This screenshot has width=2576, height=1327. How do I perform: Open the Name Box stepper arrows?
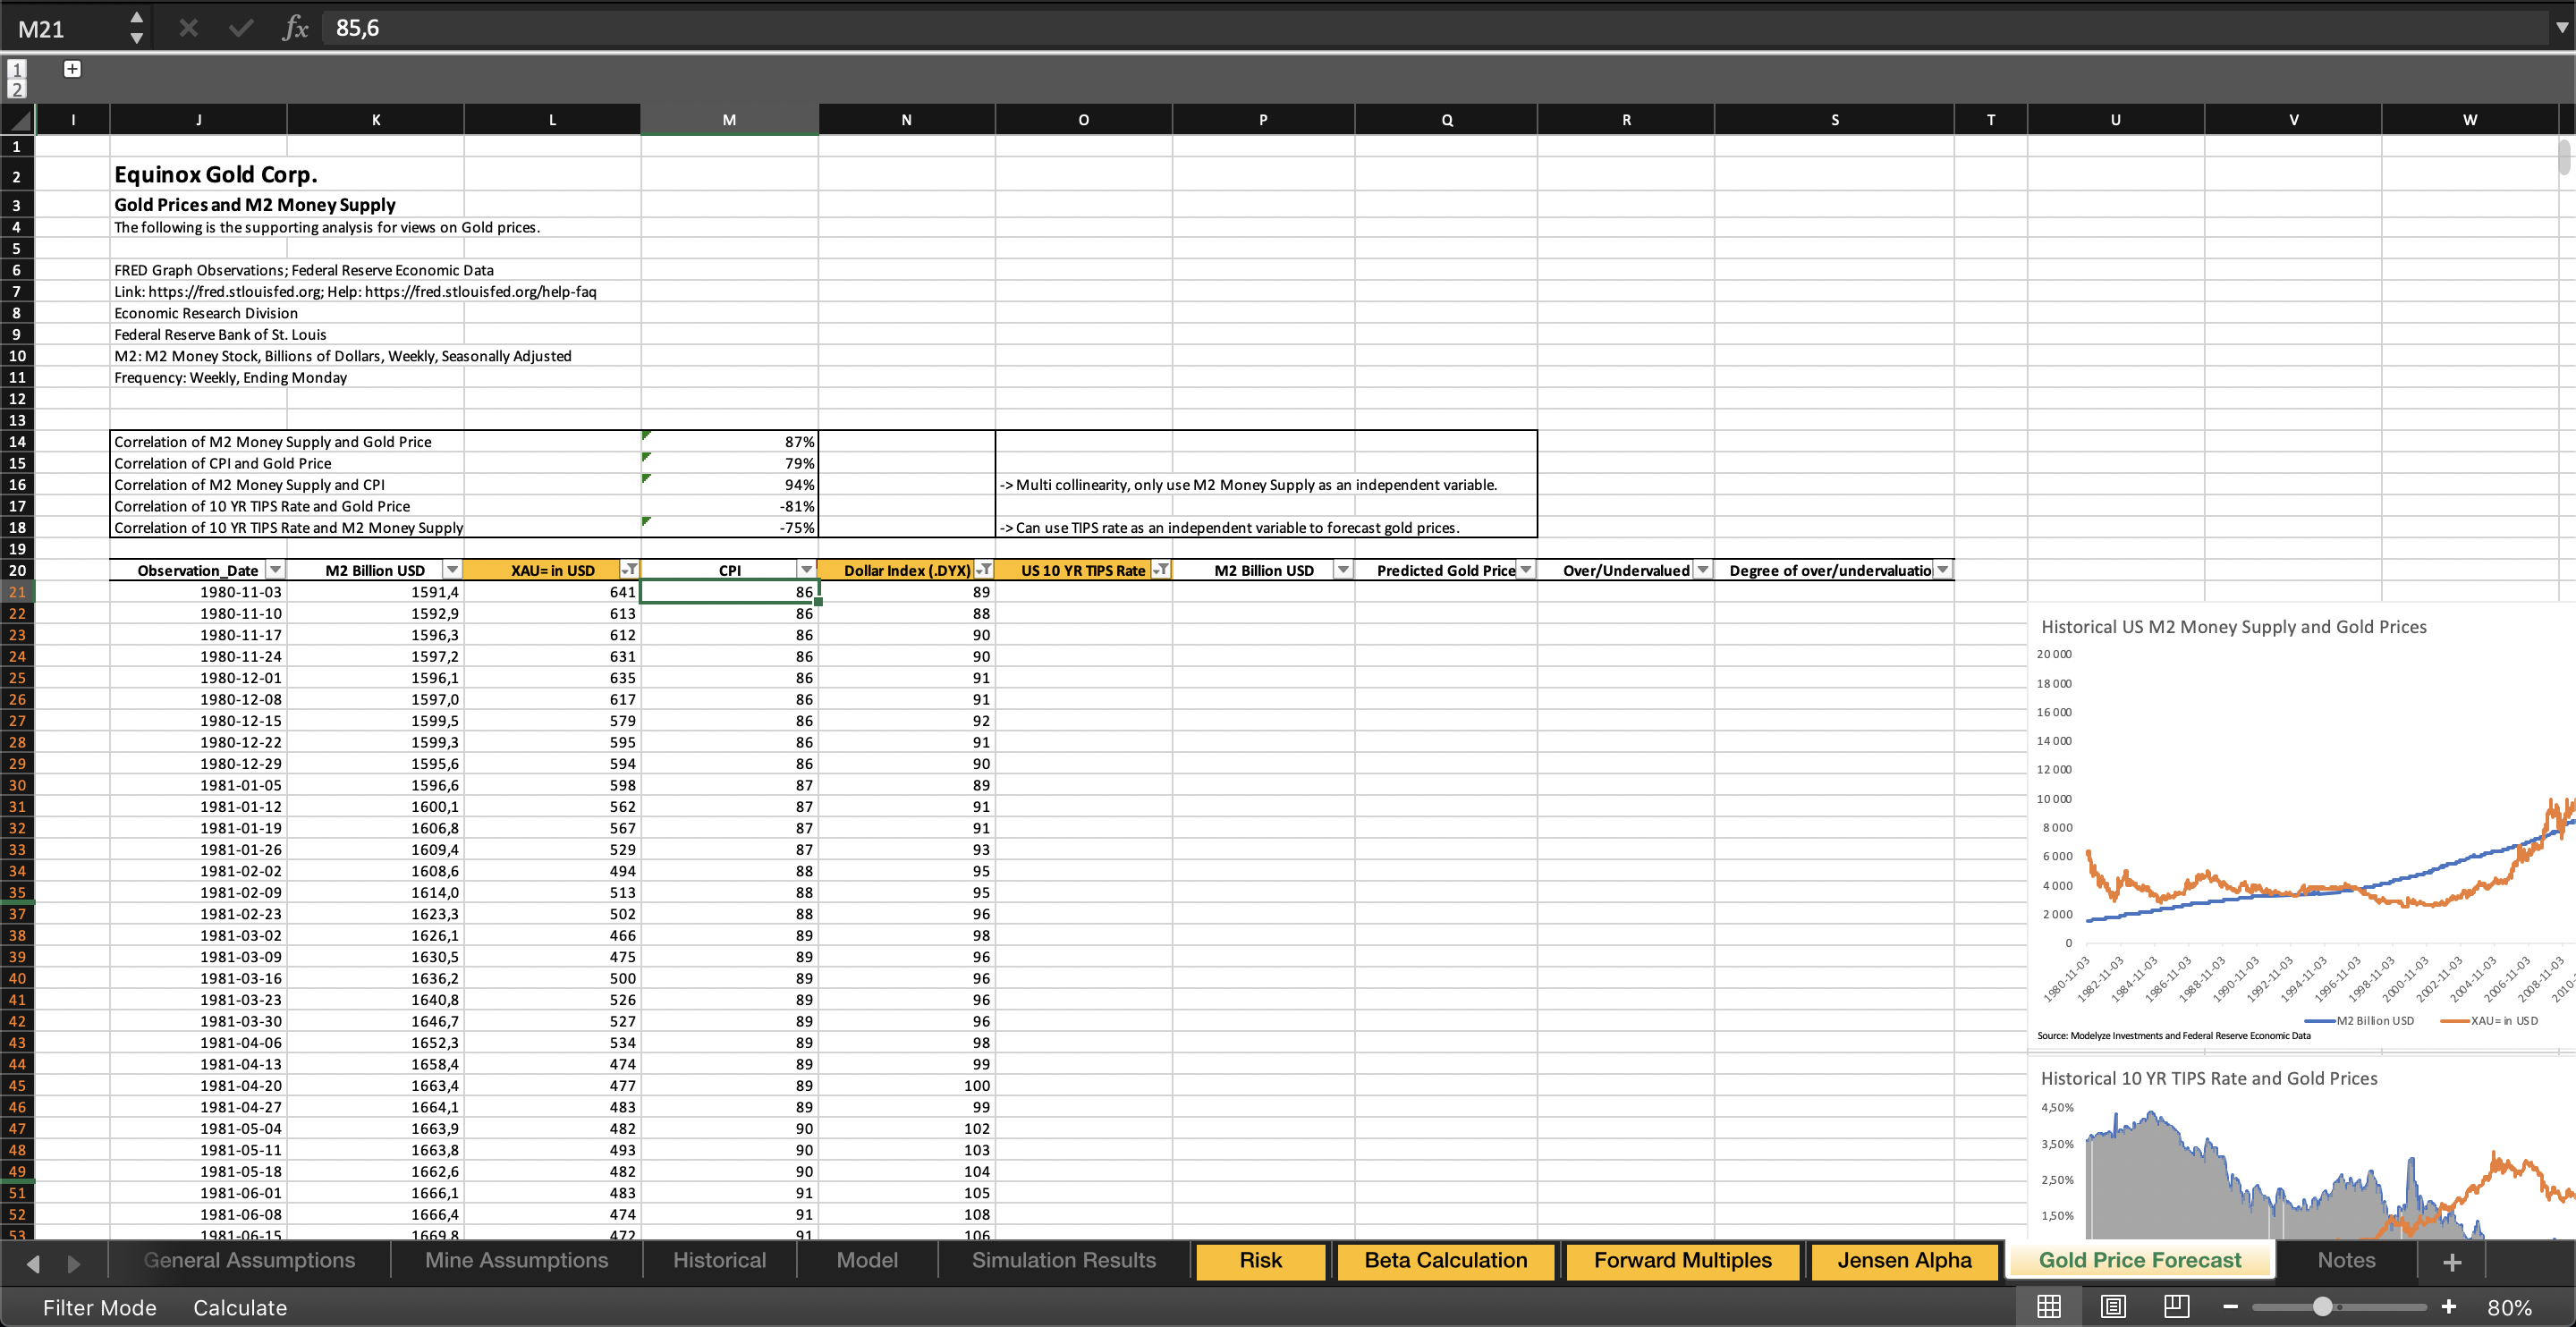point(136,28)
